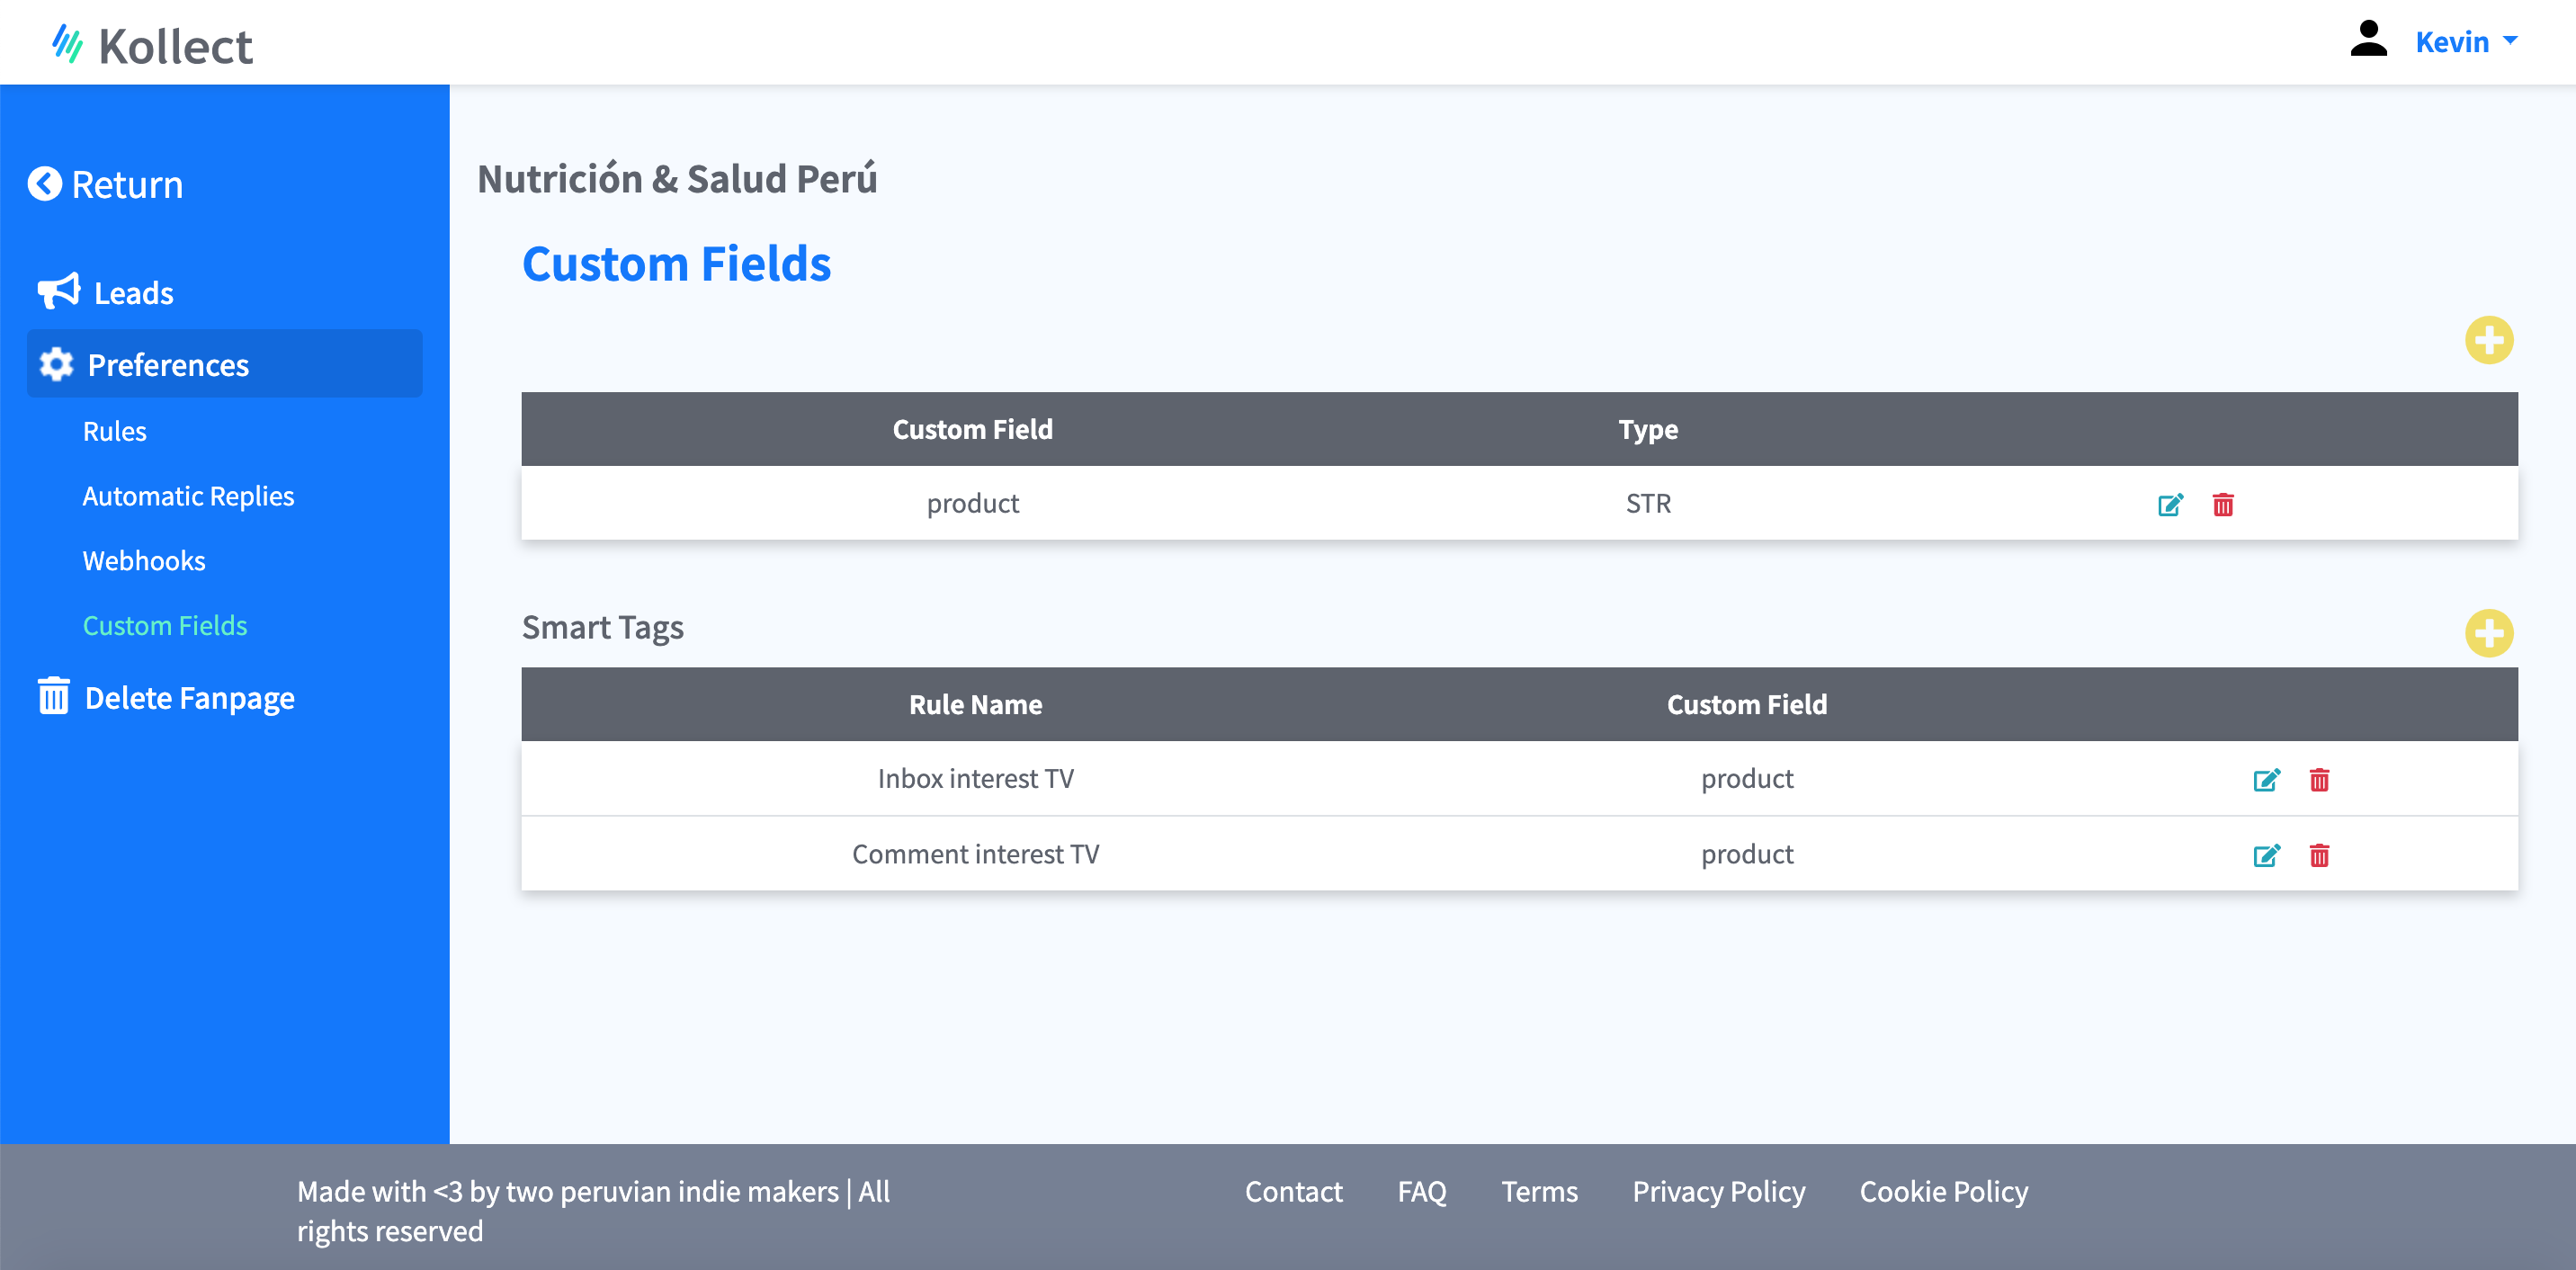Edit the Comment interest TV rule
This screenshot has width=2576, height=1270.
coord(2265,856)
